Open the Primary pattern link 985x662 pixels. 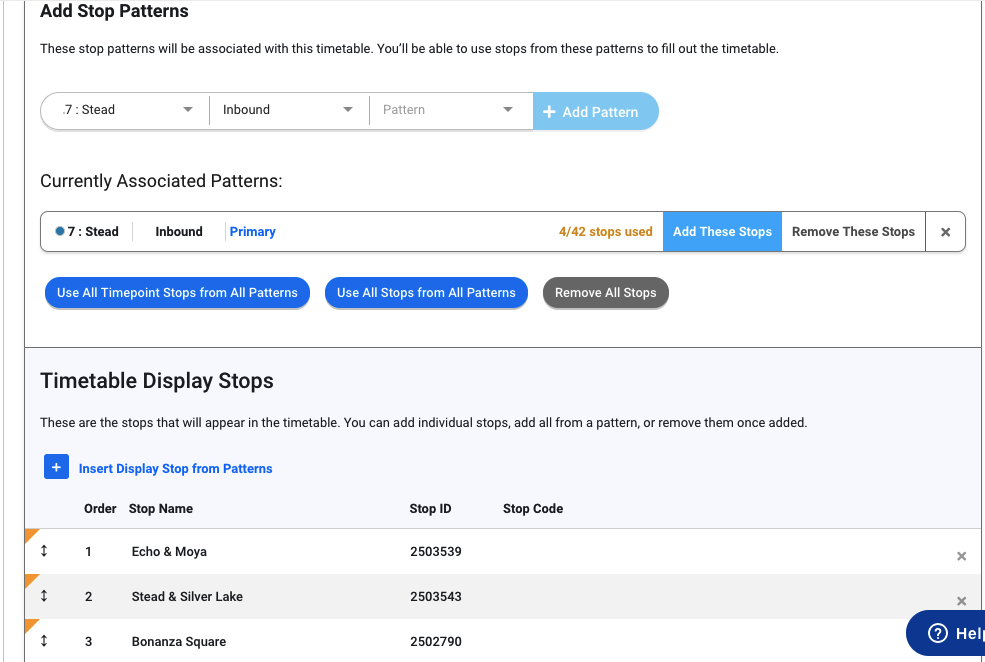coord(253,232)
